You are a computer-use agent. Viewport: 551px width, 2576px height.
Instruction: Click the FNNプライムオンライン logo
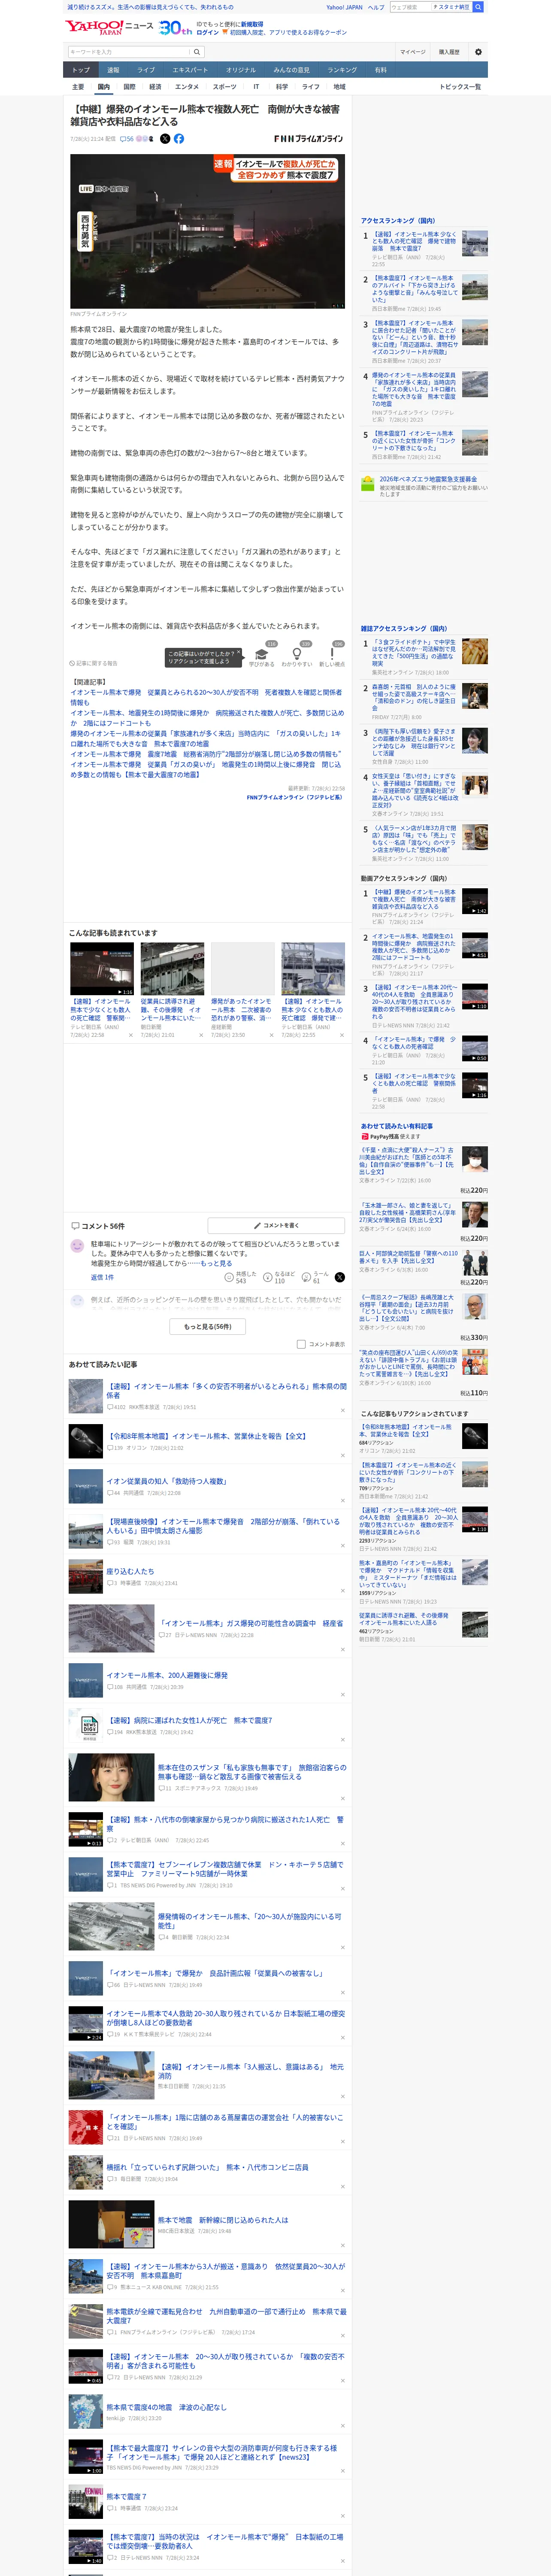(x=308, y=139)
